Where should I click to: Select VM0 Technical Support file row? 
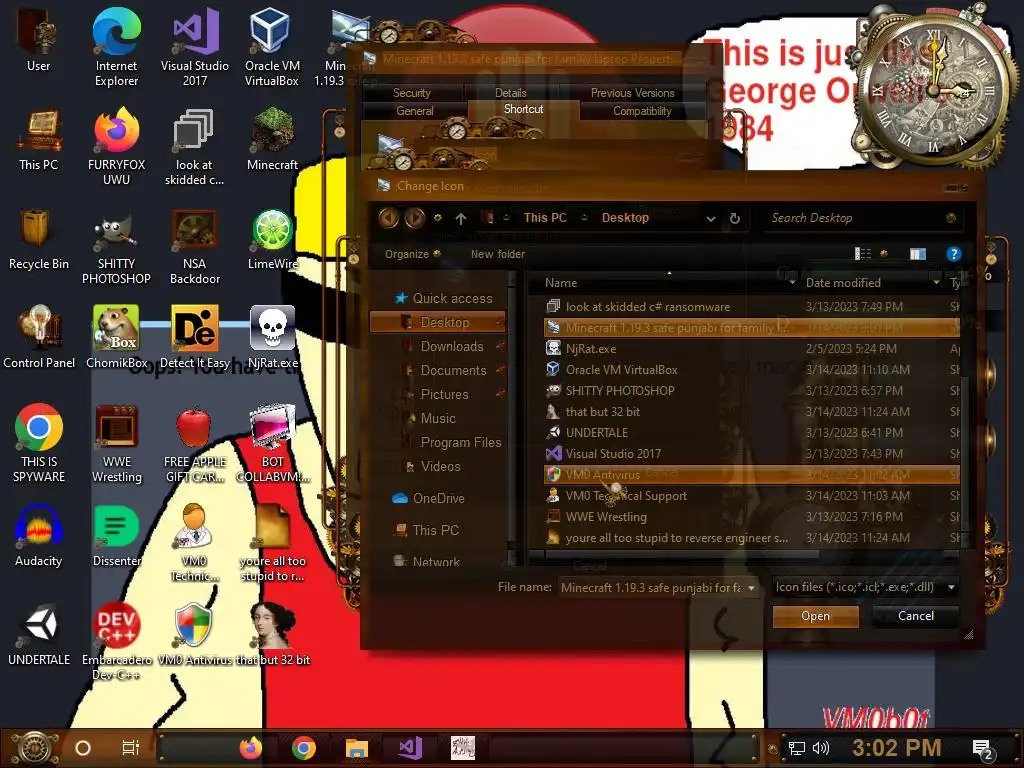coord(751,496)
